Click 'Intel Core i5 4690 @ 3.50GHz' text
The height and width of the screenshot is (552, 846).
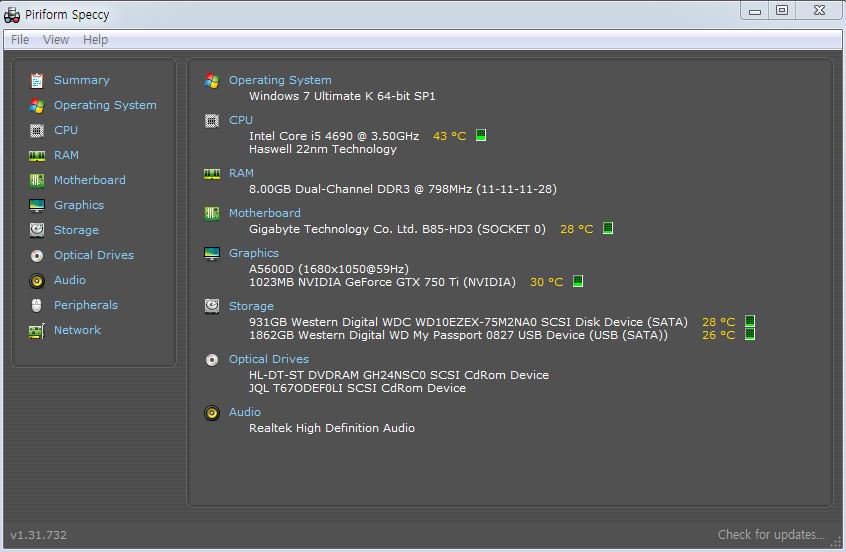coord(334,136)
